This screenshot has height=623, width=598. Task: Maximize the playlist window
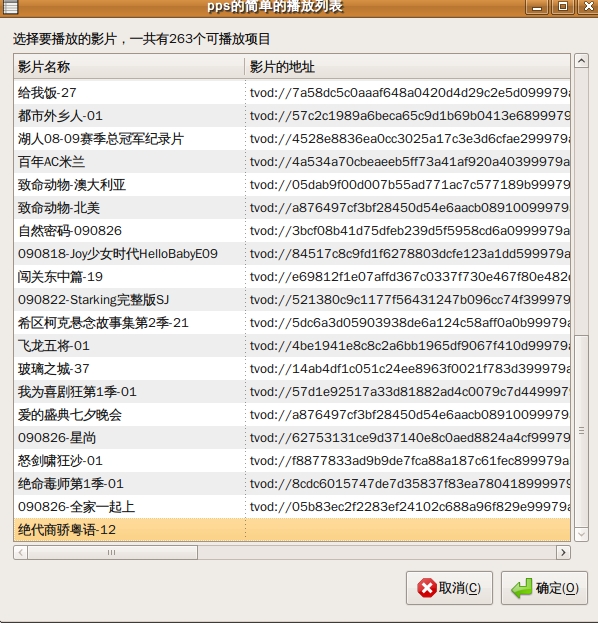tap(563, 7)
